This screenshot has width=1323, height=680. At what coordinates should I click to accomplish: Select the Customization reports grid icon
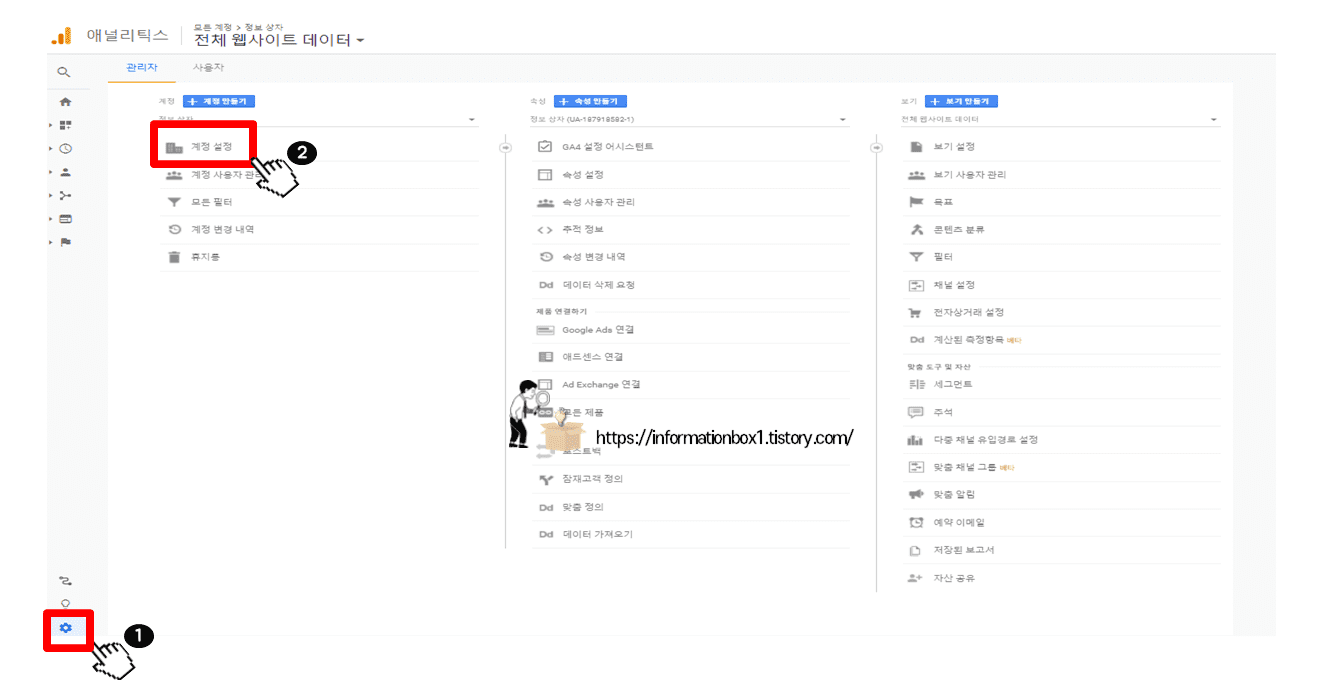[66, 124]
